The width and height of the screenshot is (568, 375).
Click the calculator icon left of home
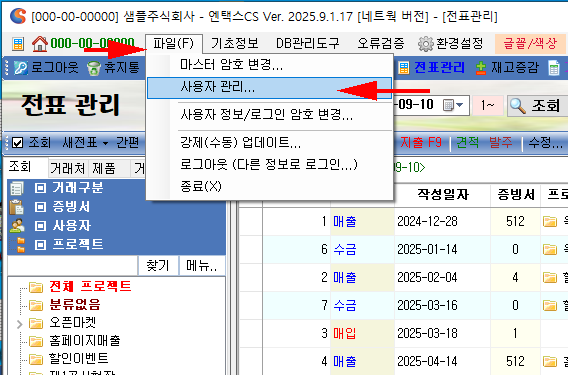click(18, 44)
